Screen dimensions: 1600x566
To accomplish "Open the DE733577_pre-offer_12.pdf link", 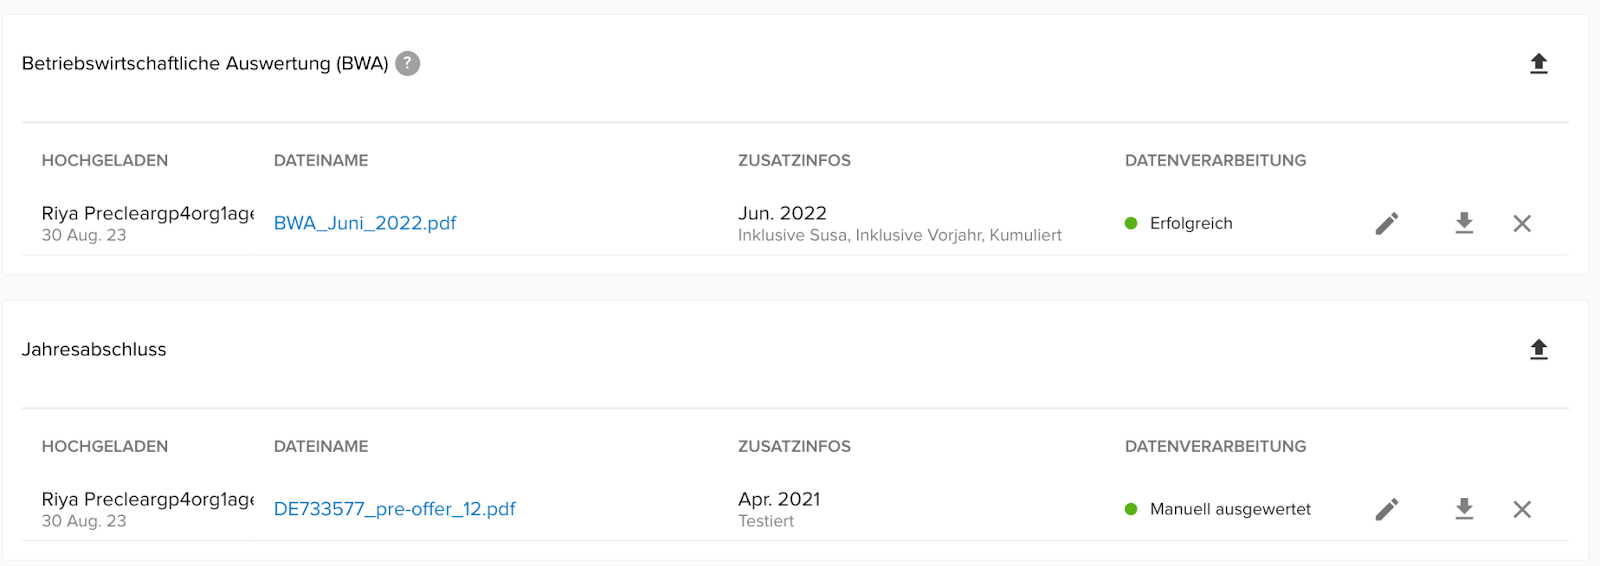I will click(x=395, y=509).
